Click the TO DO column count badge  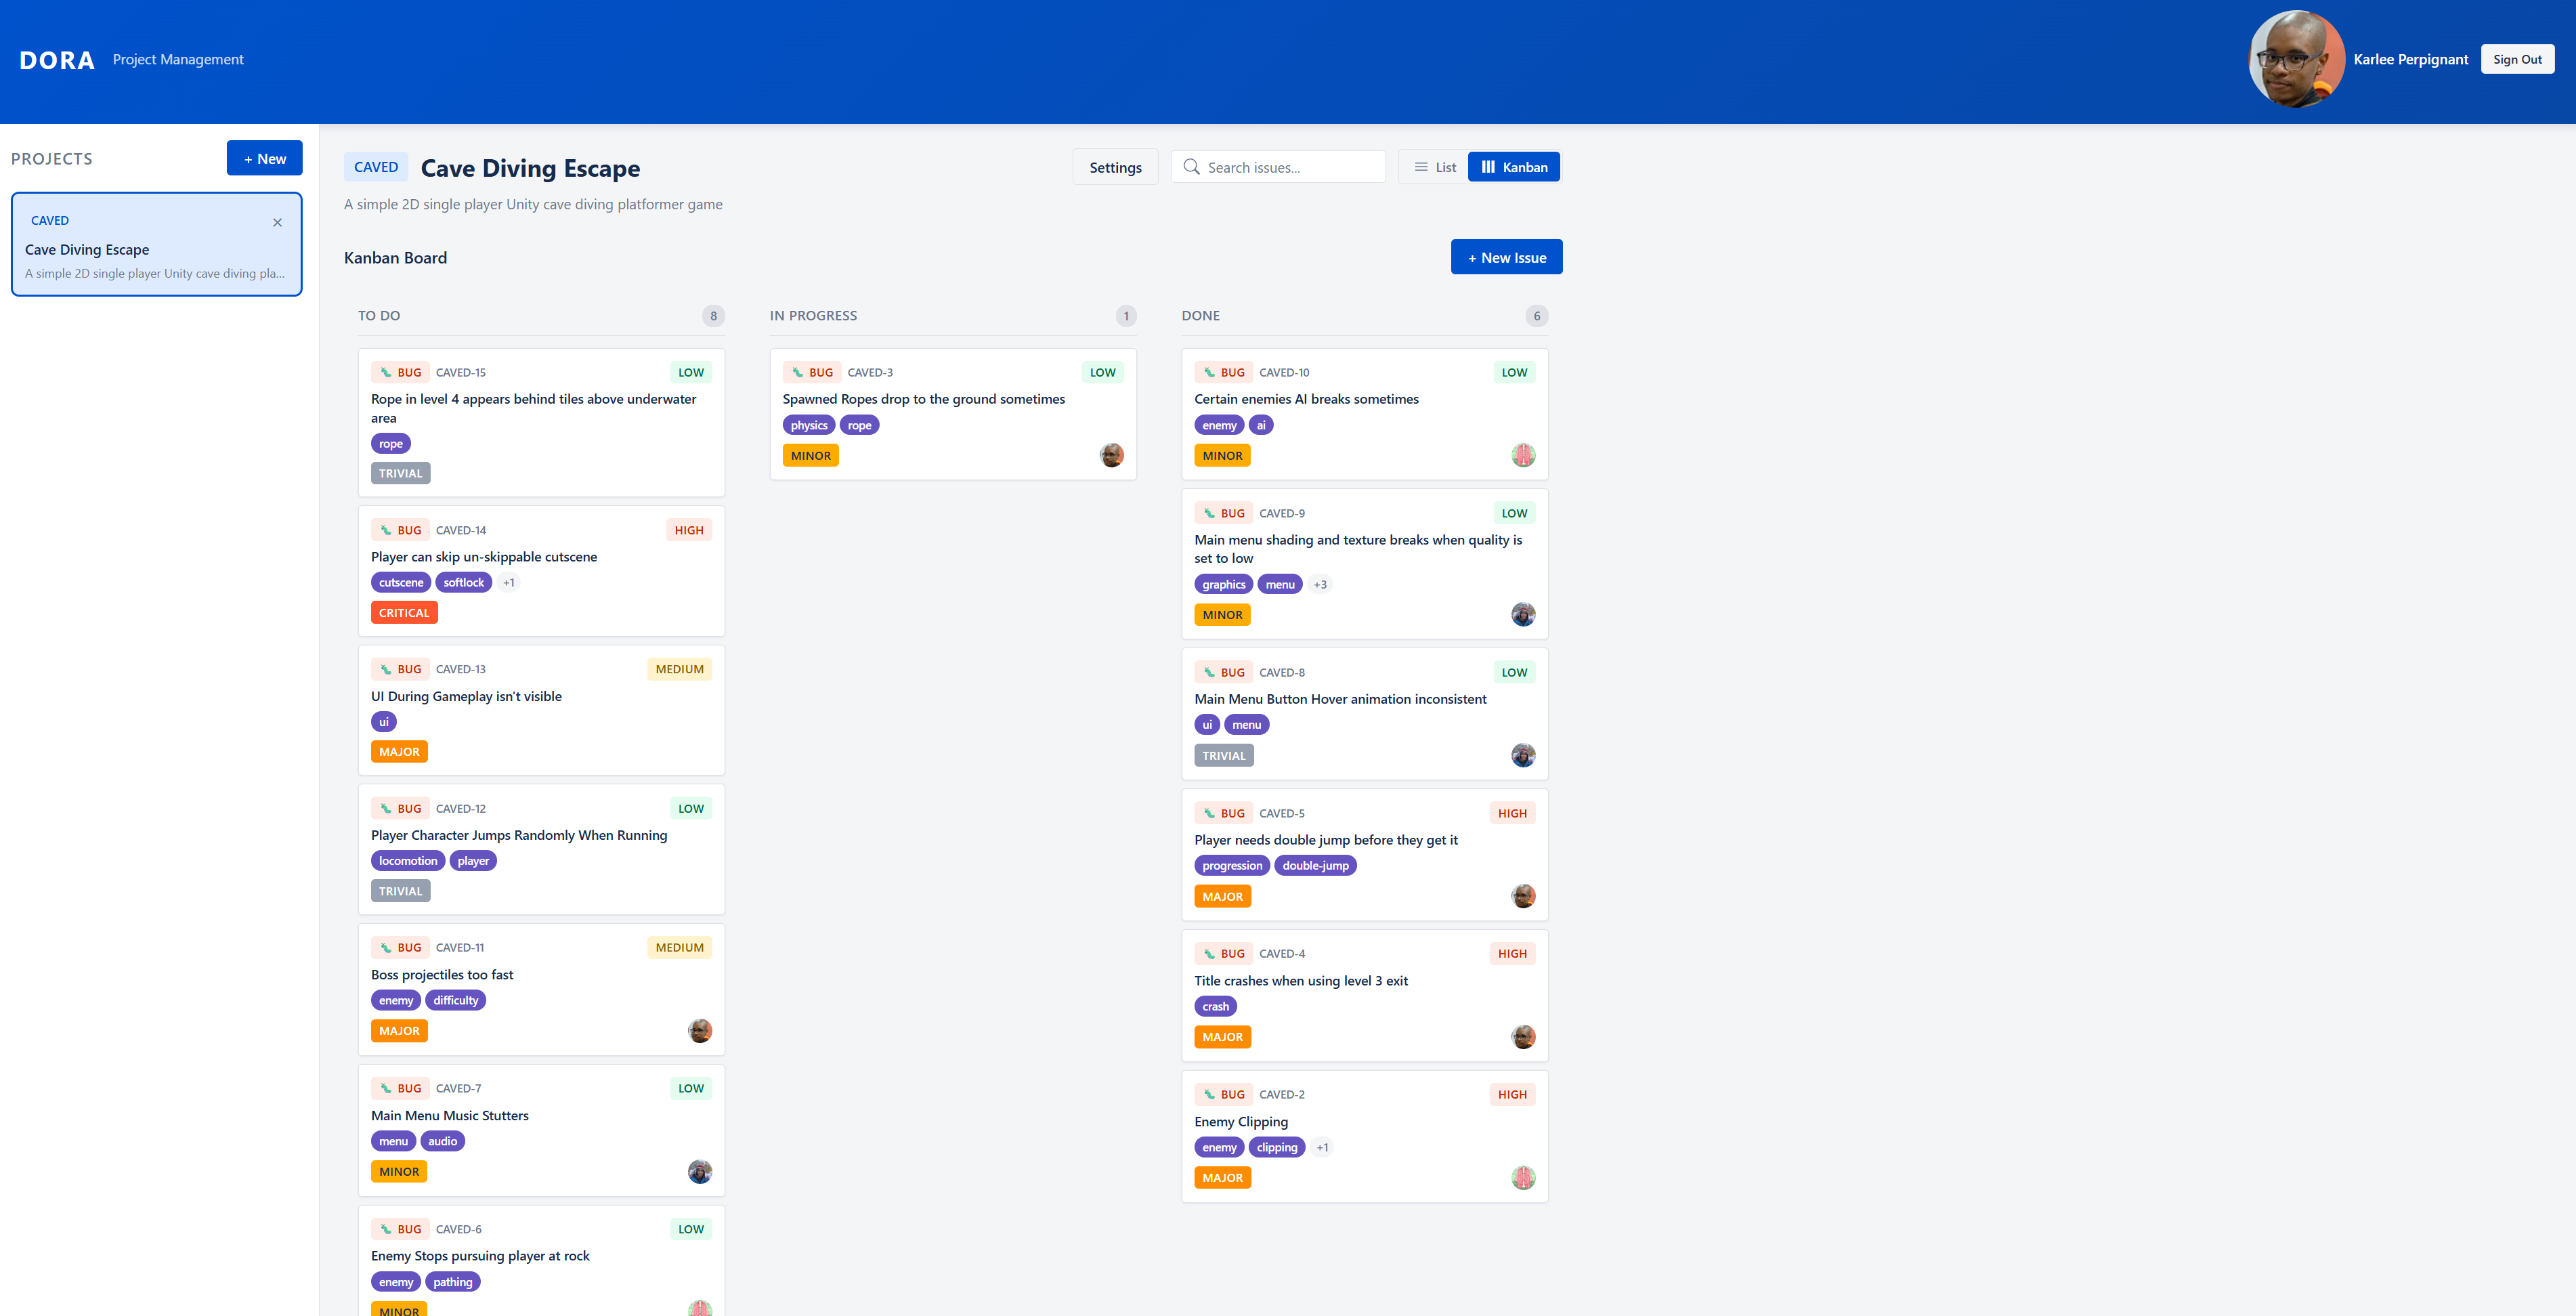(713, 316)
